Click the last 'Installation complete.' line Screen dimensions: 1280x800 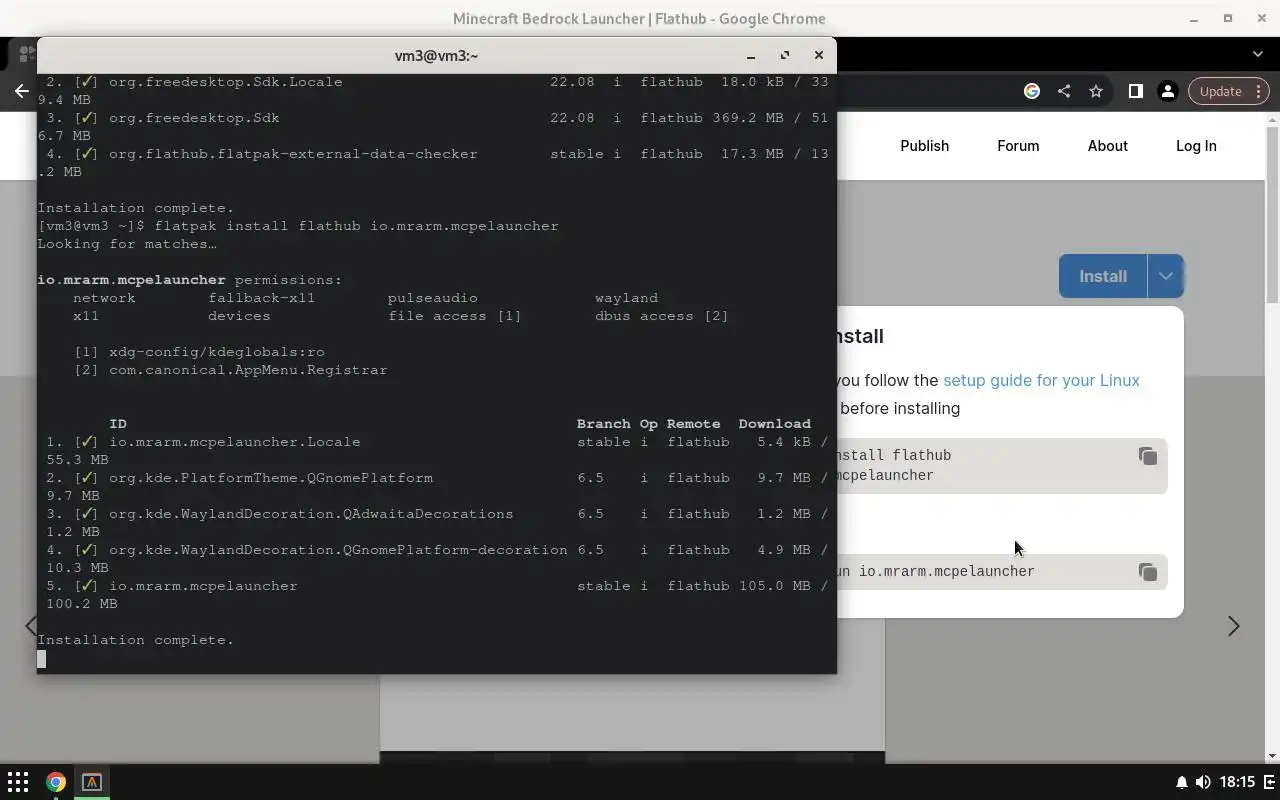pyautogui.click(x=136, y=640)
